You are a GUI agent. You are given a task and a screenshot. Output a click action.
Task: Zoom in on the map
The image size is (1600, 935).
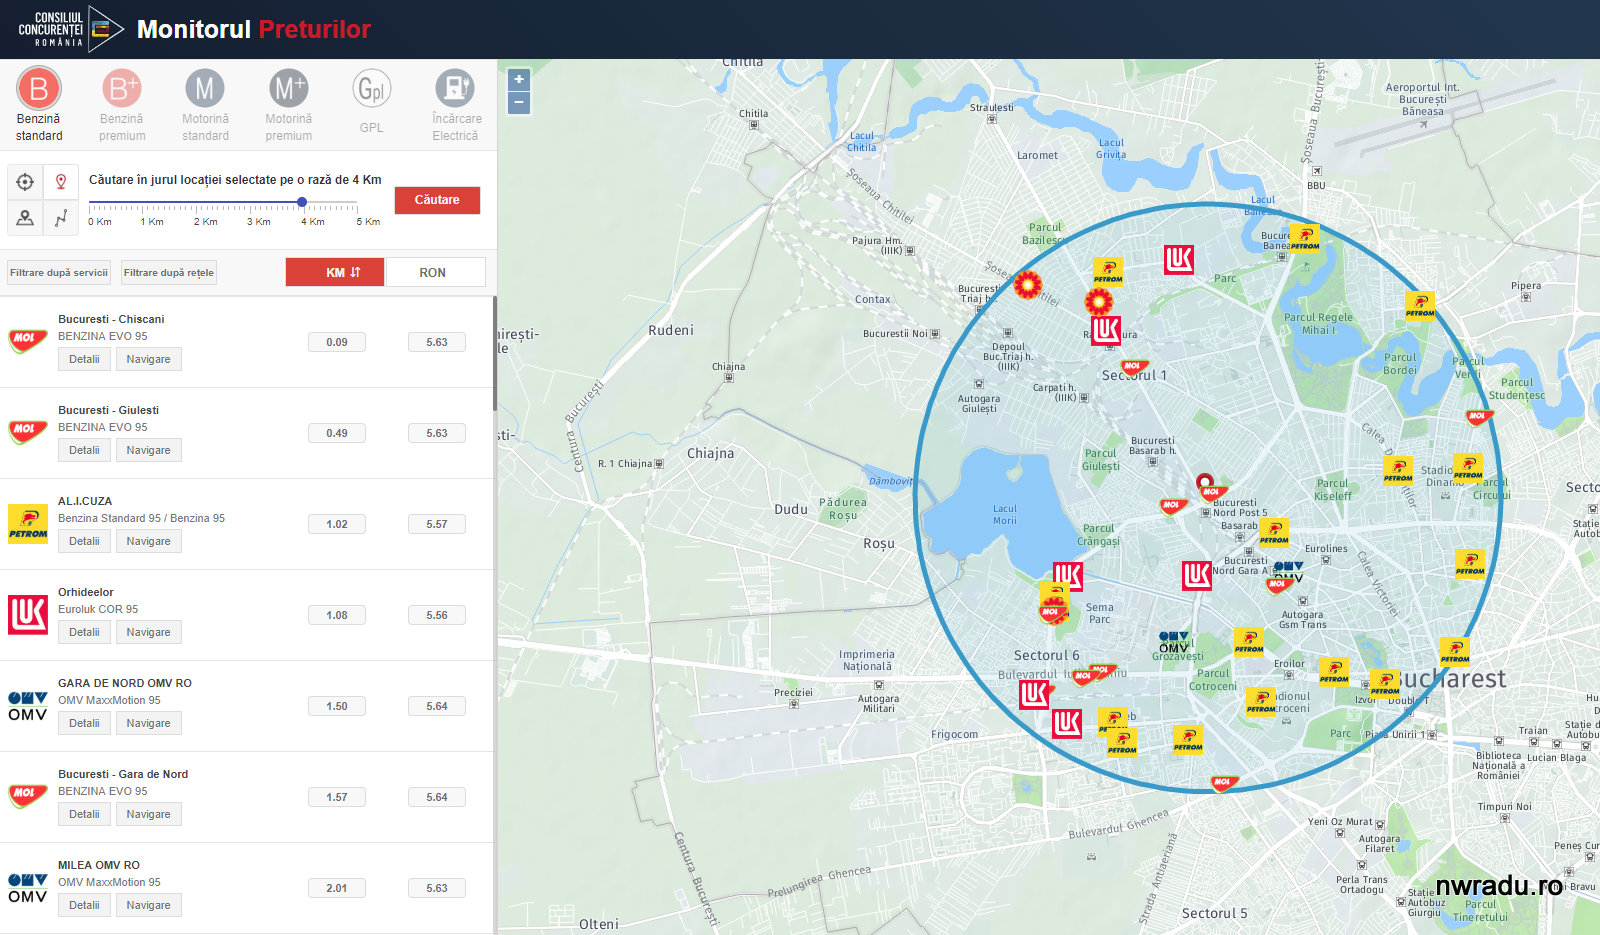[519, 80]
